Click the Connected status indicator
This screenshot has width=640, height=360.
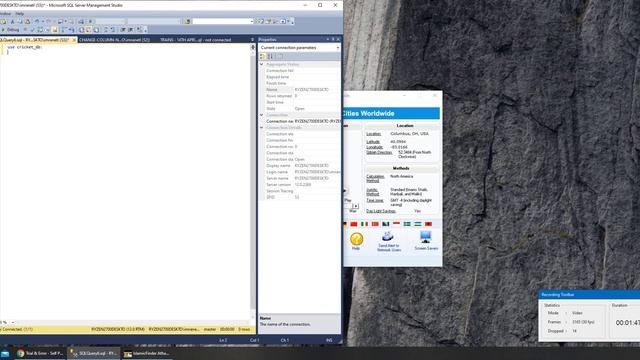coord(16,329)
